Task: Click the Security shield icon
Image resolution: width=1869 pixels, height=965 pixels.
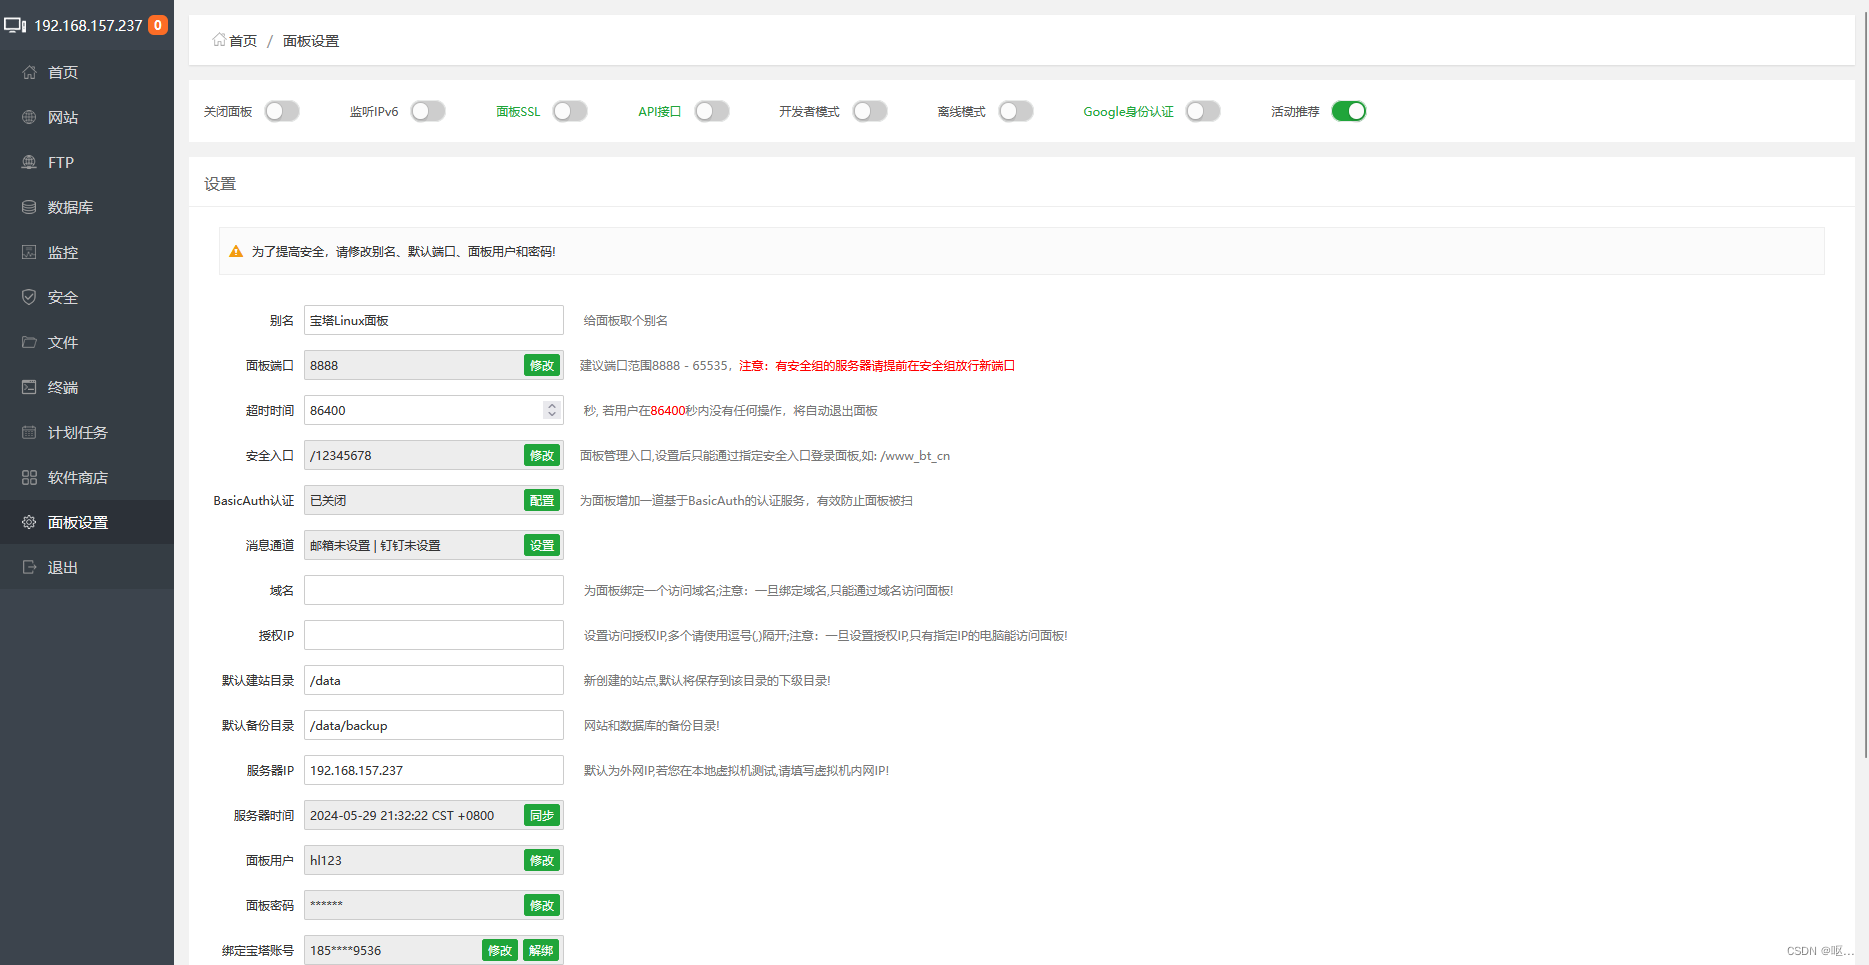Action: click(x=29, y=297)
